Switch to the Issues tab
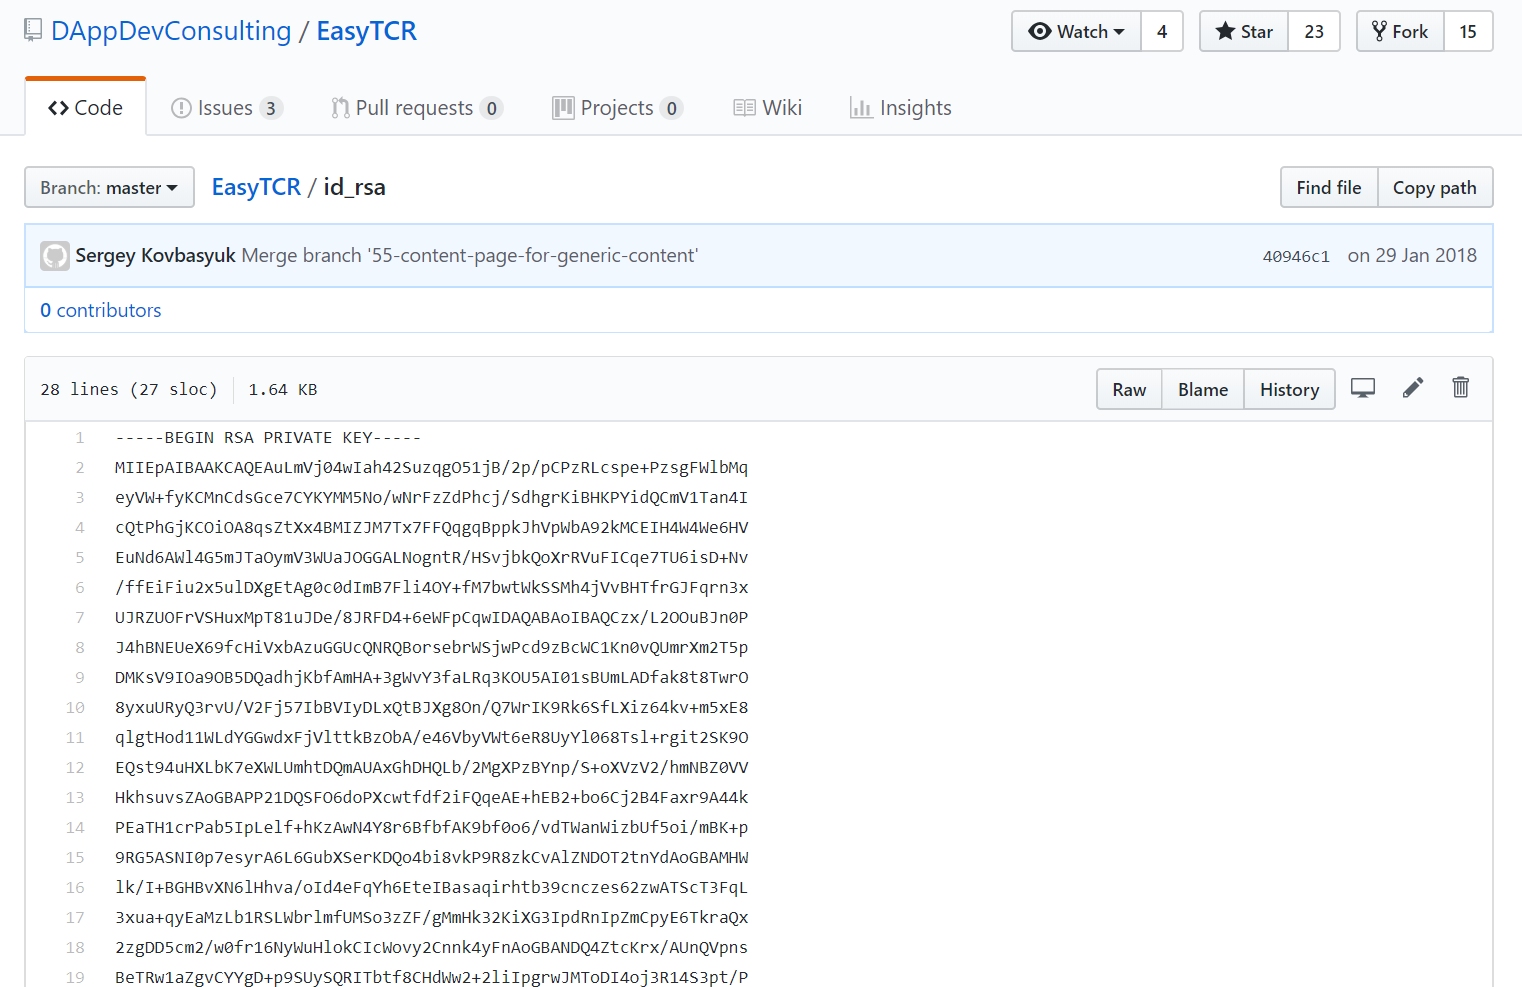 coord(227,108)
